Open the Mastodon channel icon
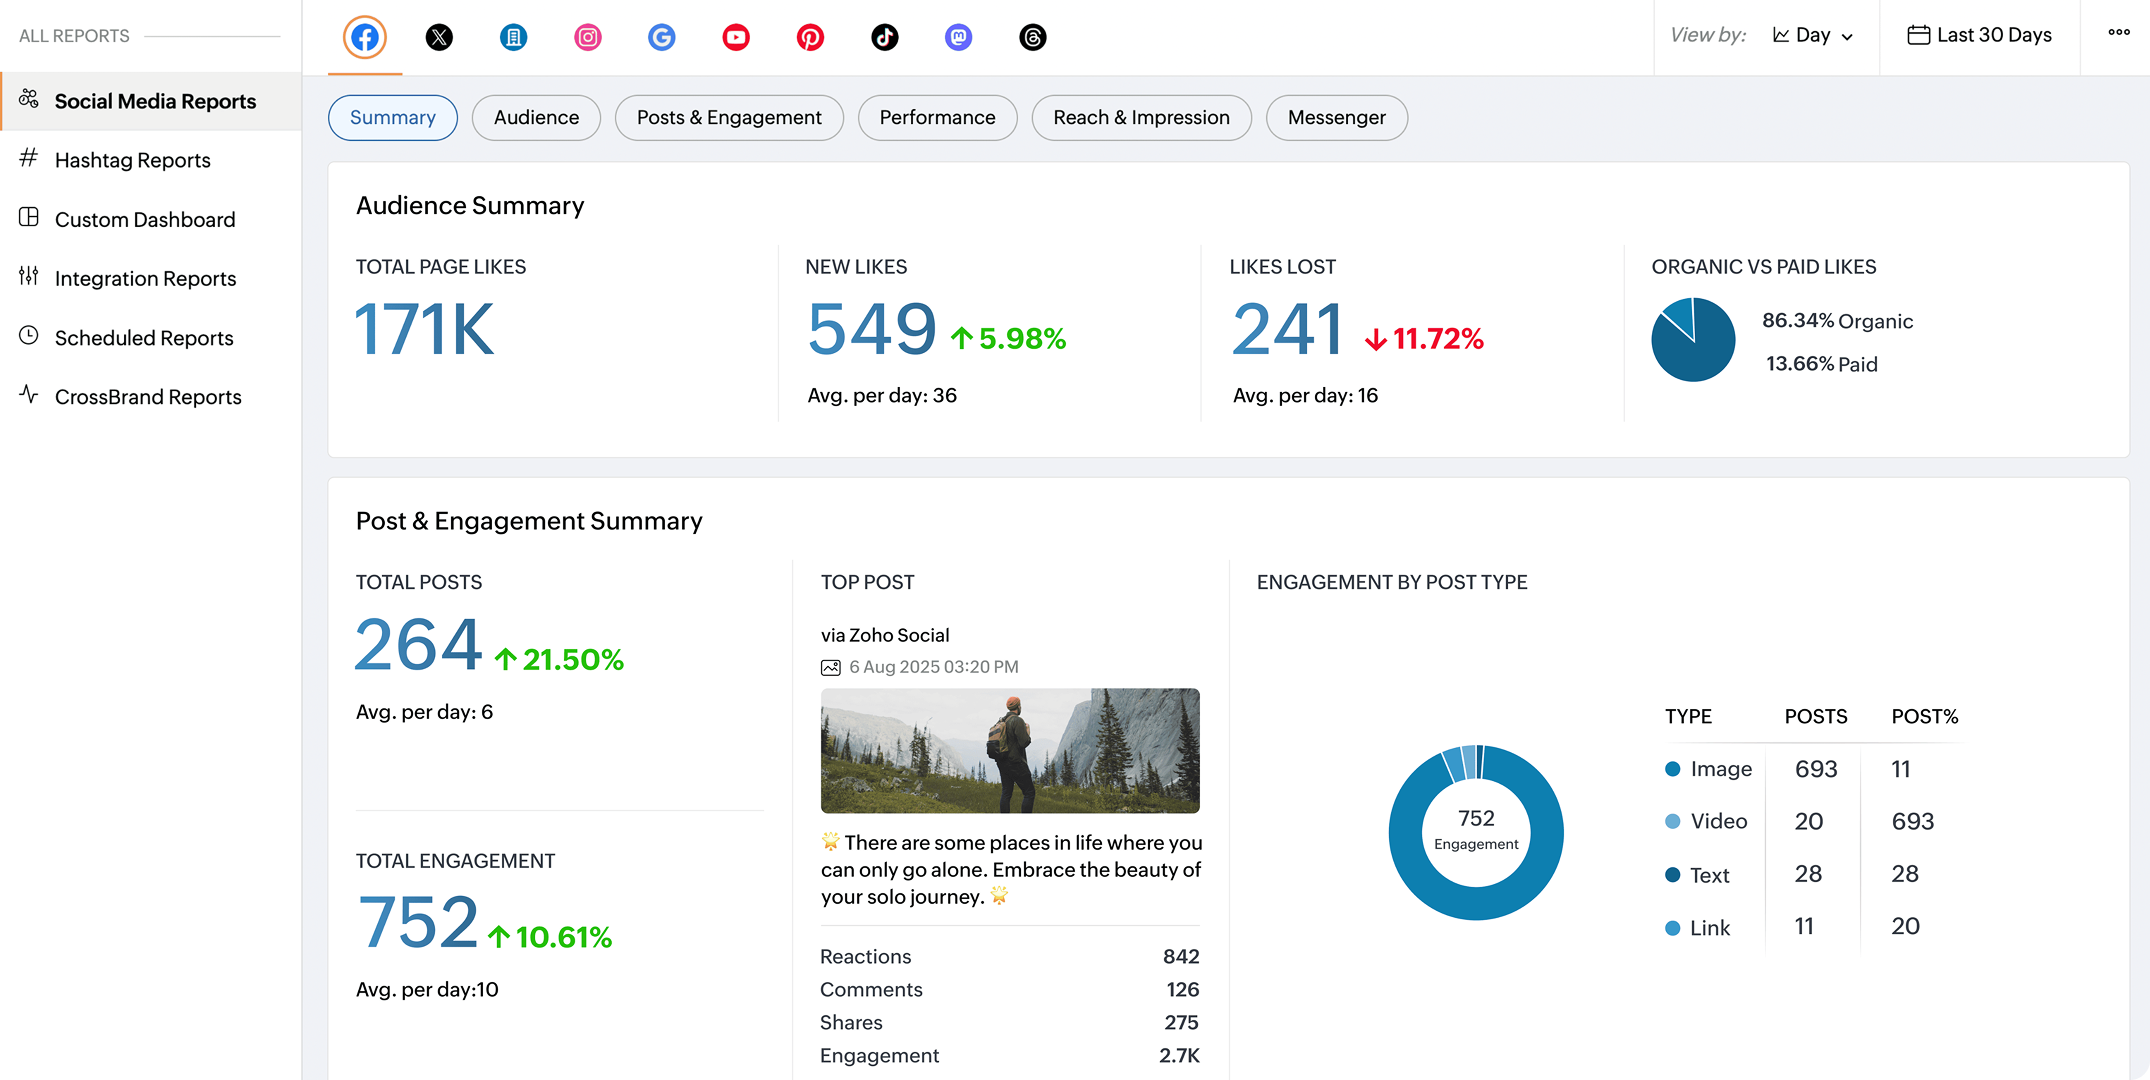Screen dimensions: 2150x1080 point(959,37)
